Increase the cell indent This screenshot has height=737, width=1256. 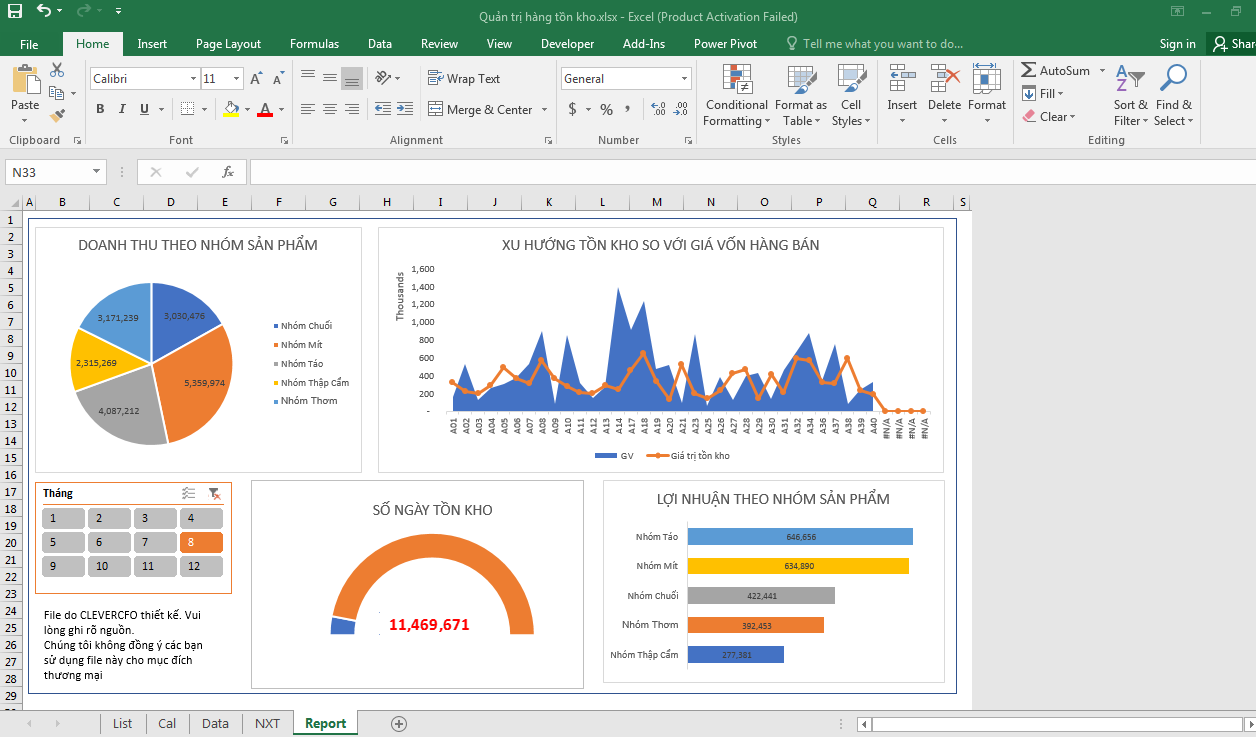click(x=405, y=109)
